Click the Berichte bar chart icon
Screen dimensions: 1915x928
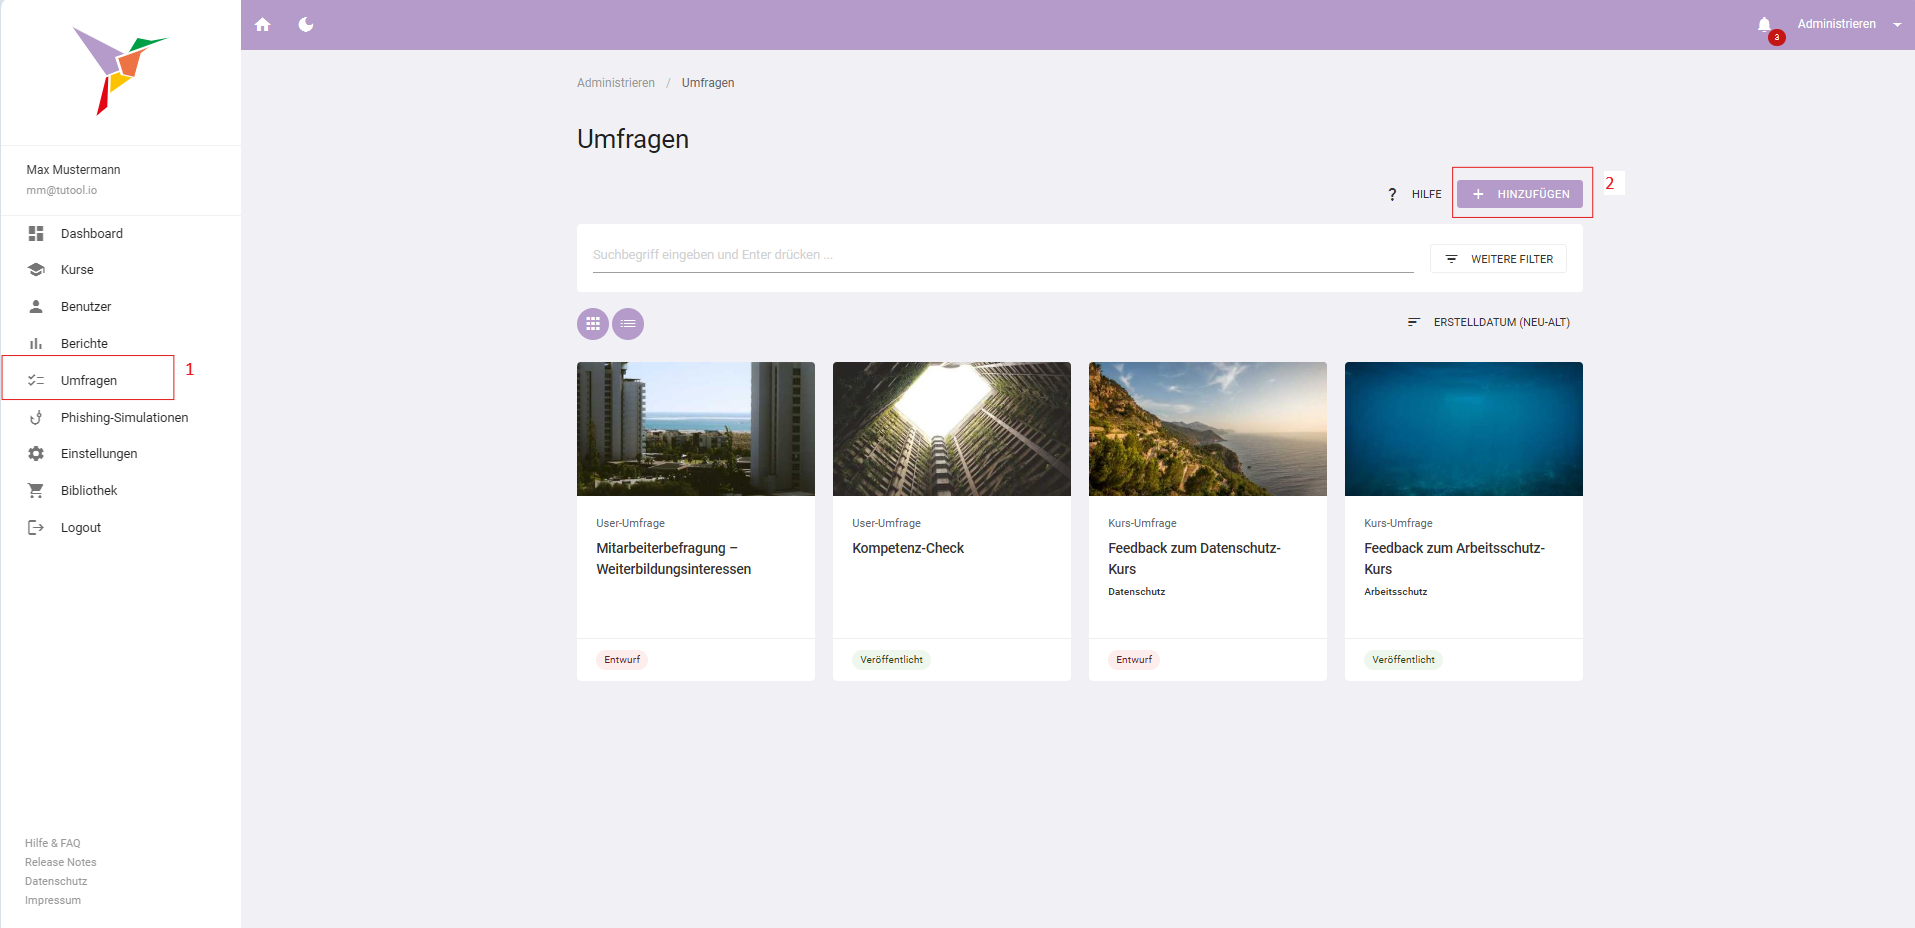click(36, 344)
